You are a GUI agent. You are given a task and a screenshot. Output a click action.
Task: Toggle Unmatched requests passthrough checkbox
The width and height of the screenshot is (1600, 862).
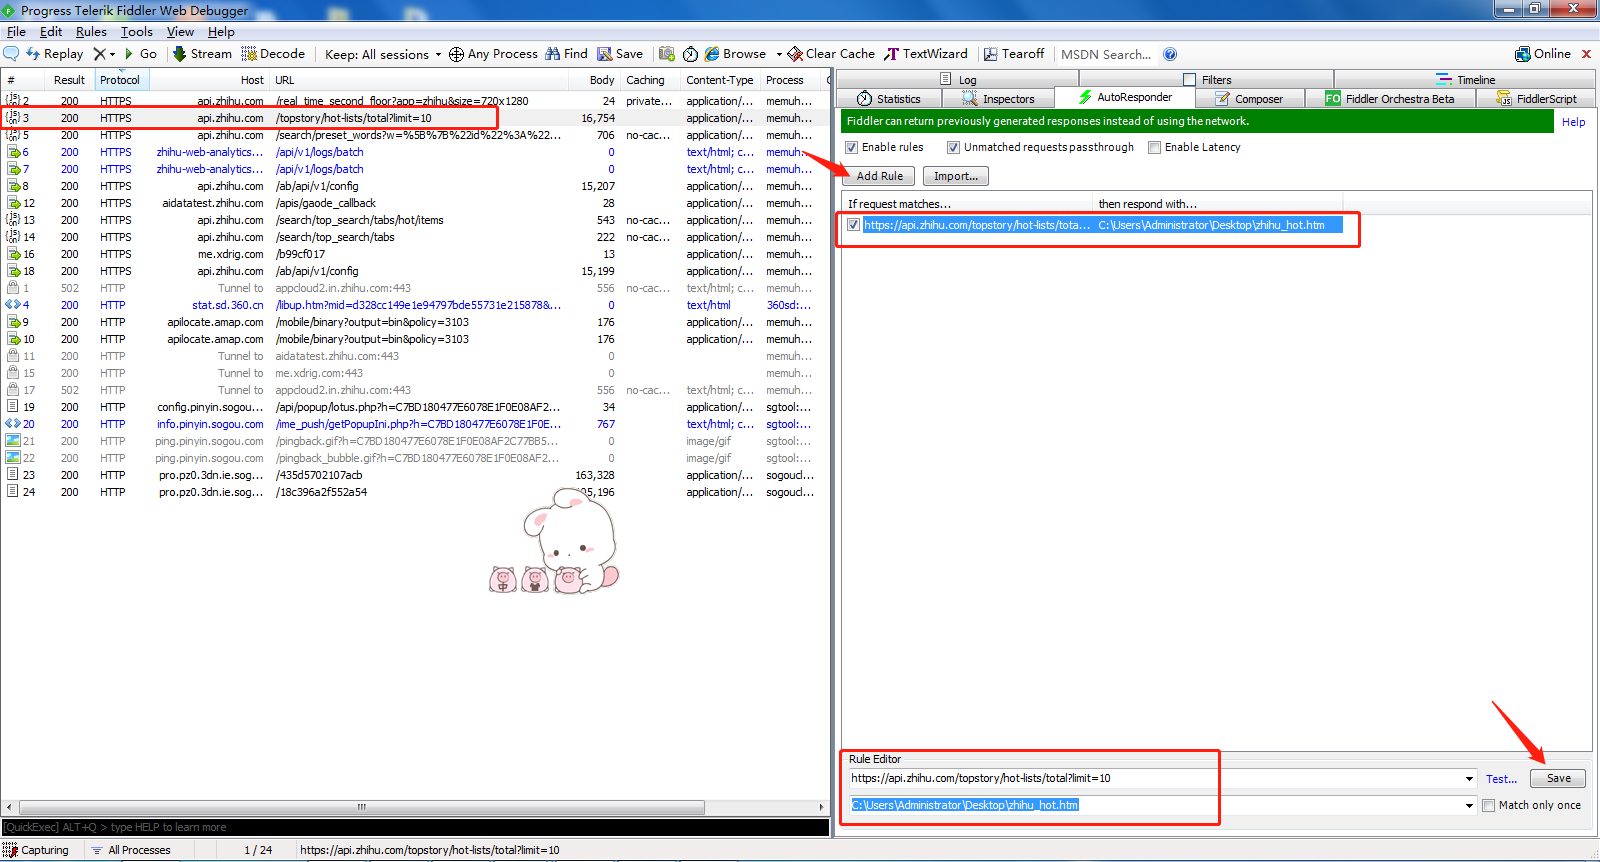(954, 147)
